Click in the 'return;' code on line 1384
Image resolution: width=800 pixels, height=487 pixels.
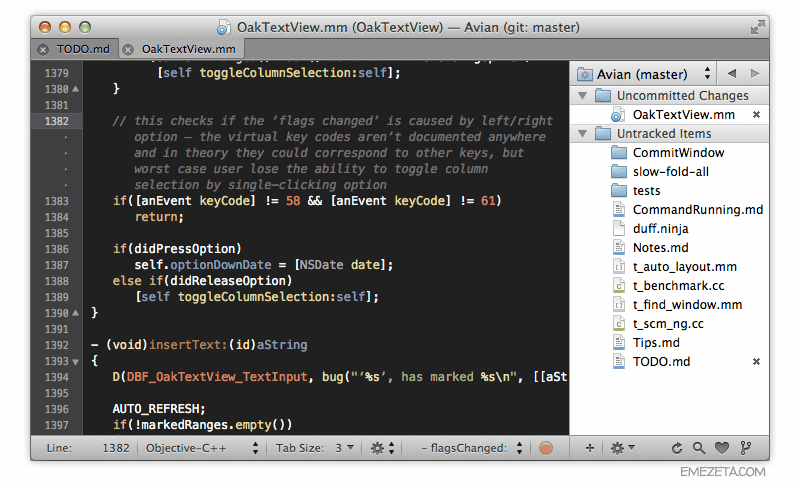pyautogui.click(x=159, y=217)
